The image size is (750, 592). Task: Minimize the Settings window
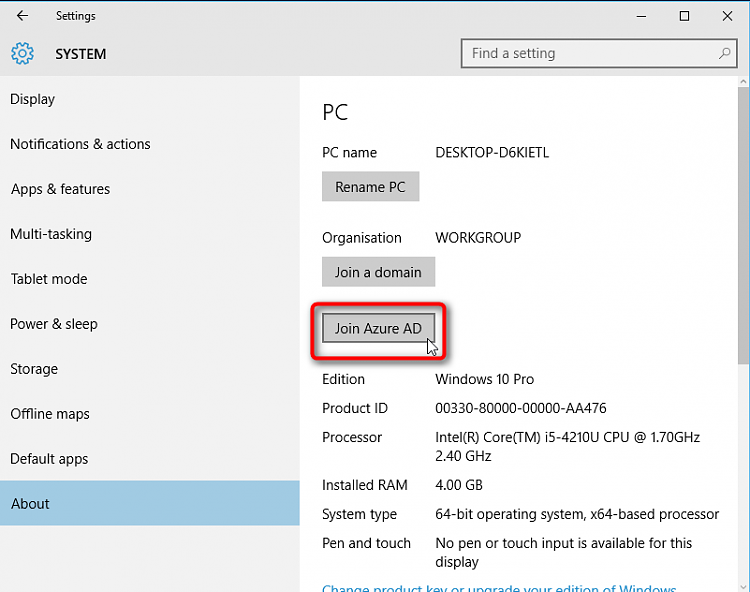[x=641, y=16]
